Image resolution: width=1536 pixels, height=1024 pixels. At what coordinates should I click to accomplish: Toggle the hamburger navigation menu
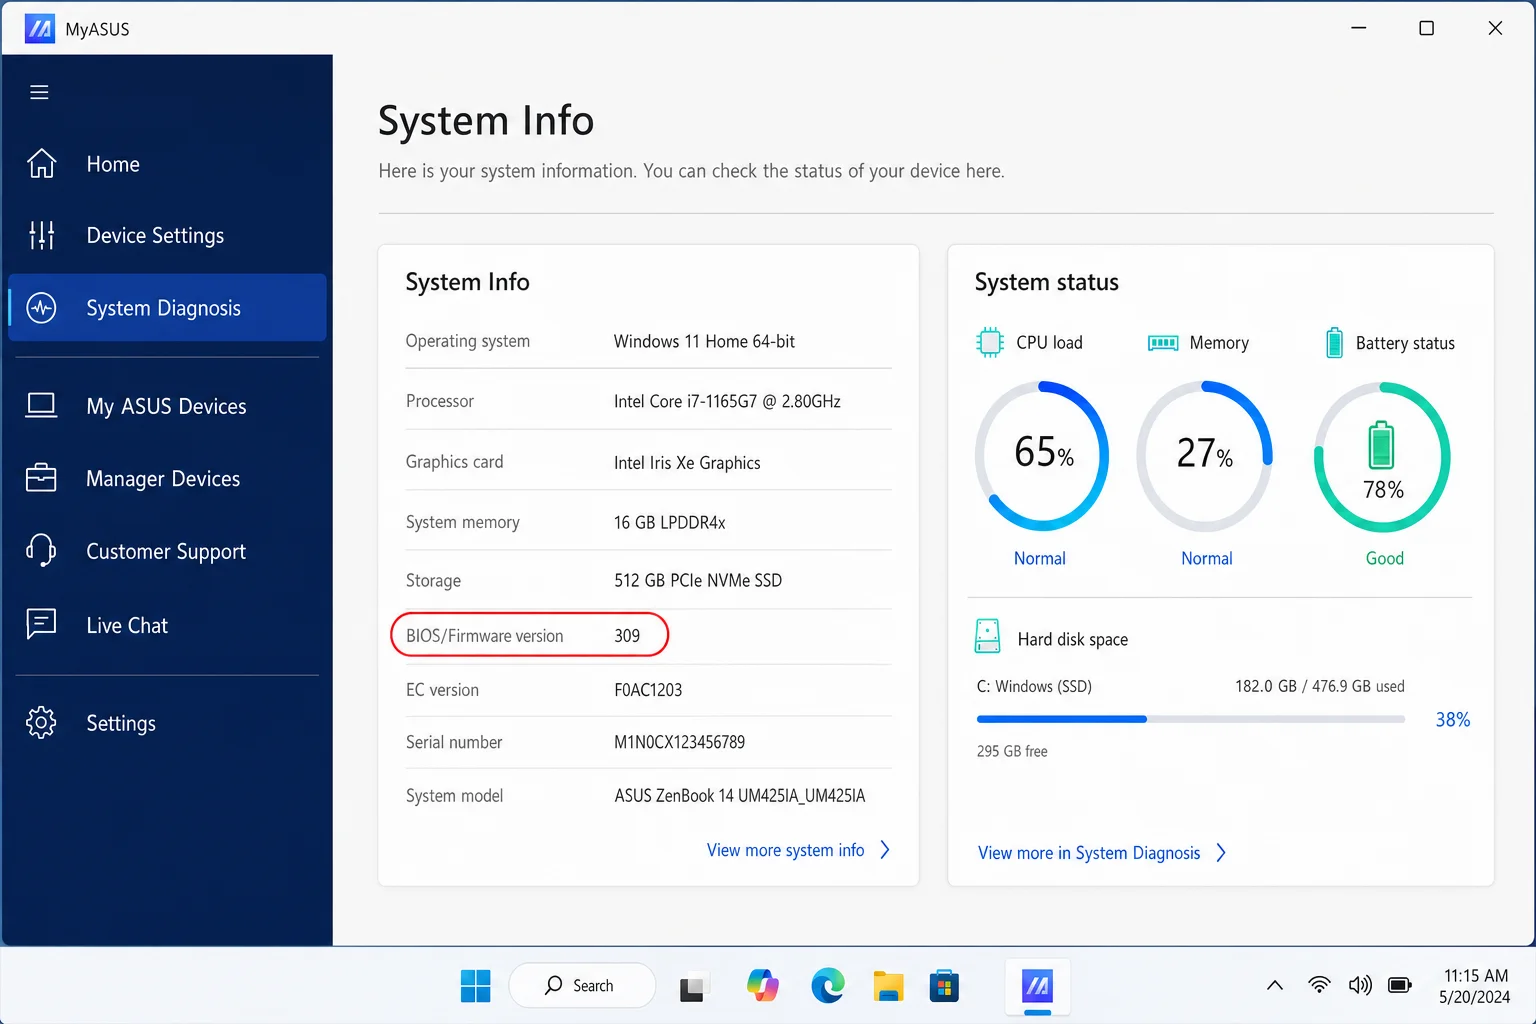[40, 92]
